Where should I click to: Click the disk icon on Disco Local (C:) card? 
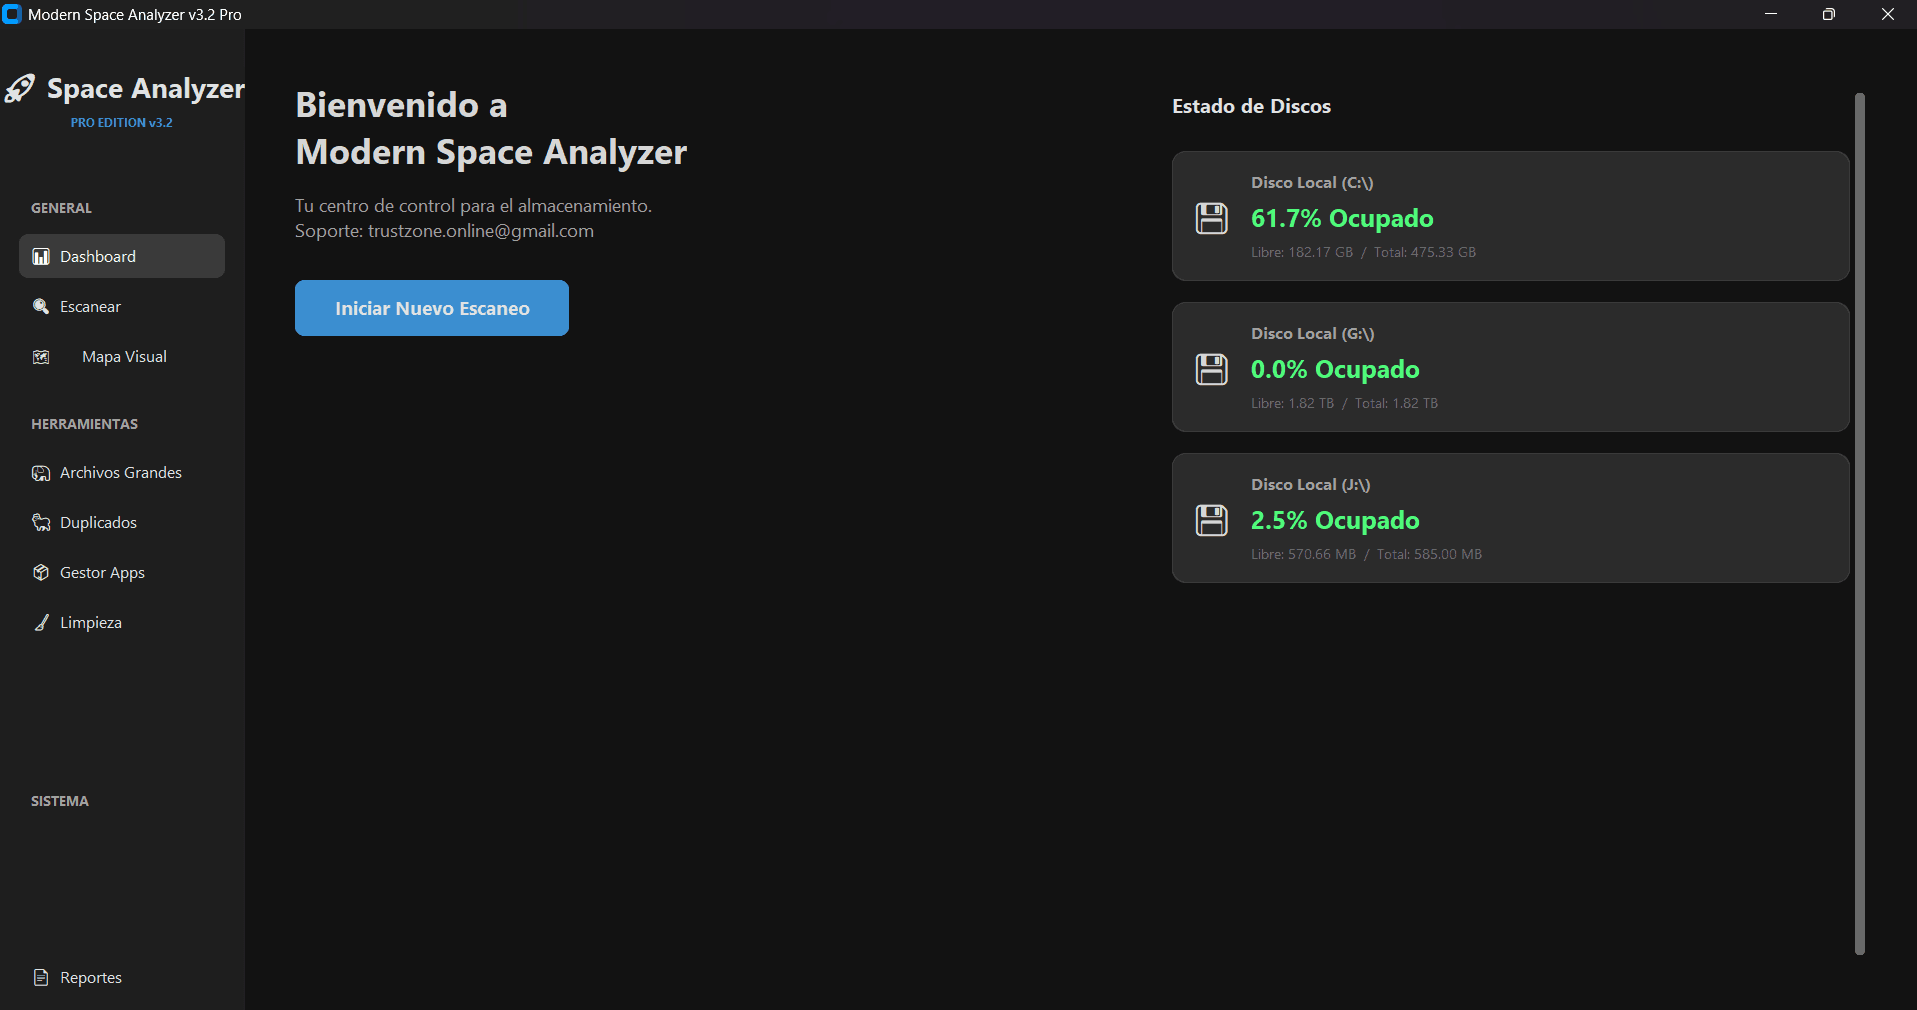(1211, 218)
